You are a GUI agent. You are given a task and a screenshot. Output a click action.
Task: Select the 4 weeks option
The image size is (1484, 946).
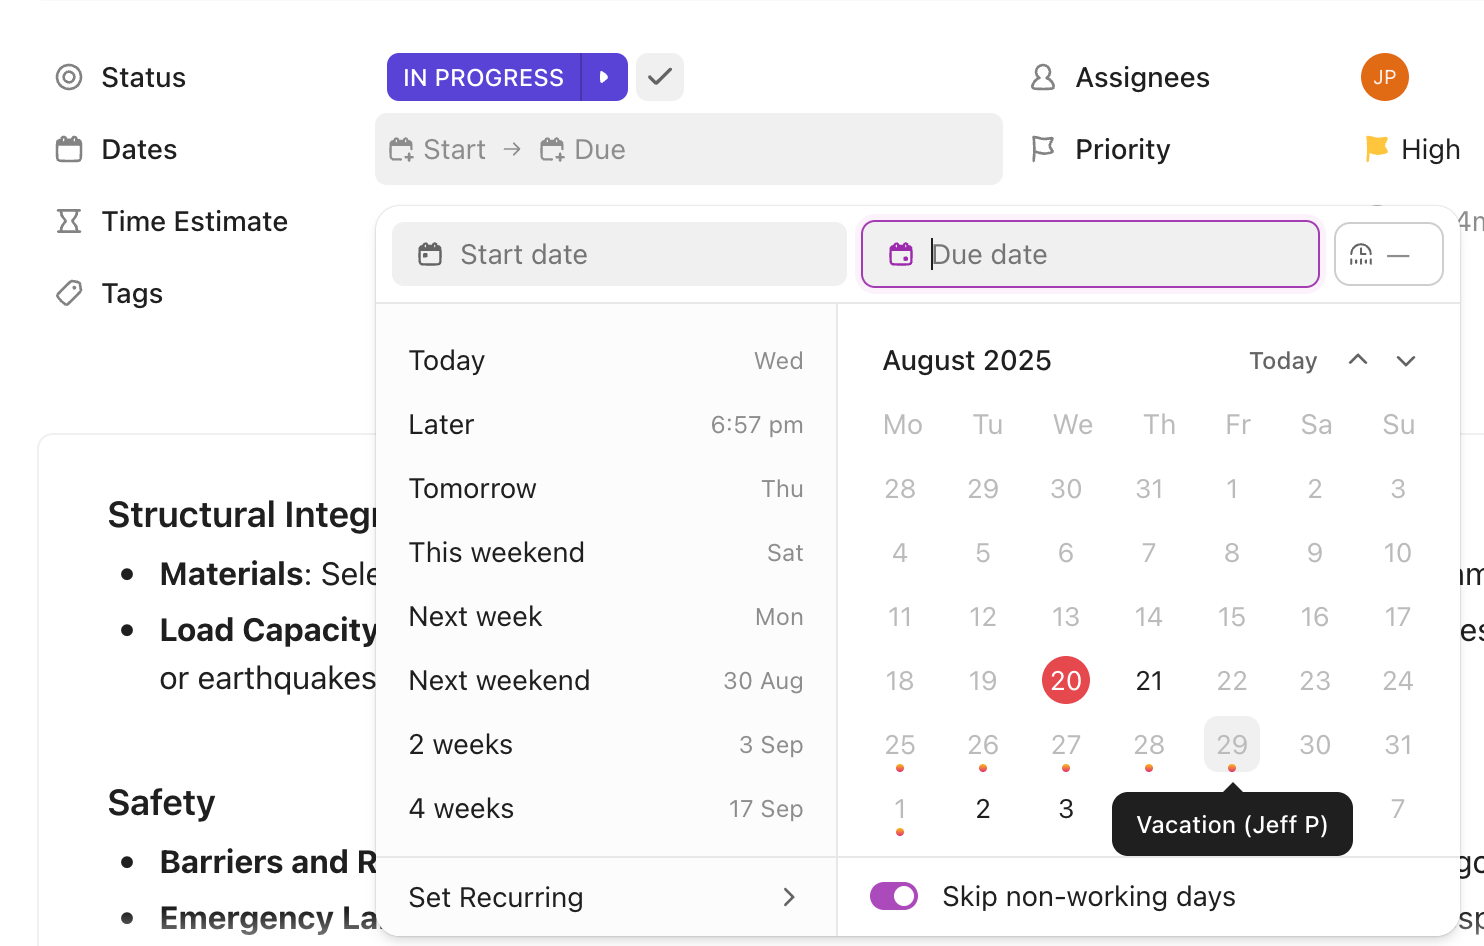click(x=606, y=808)
